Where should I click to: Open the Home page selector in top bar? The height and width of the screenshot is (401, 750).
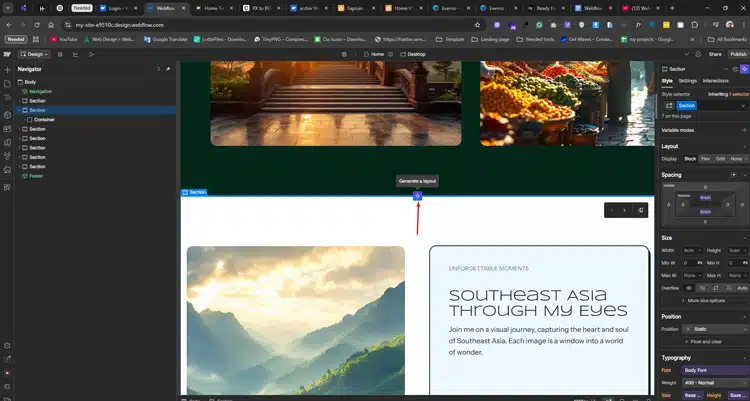[374, 55]
